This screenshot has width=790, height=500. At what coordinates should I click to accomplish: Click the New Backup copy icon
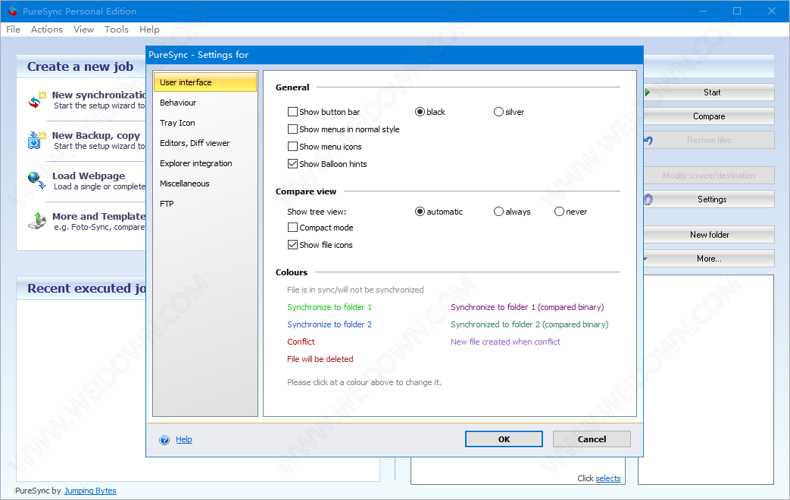coord(35,140)
